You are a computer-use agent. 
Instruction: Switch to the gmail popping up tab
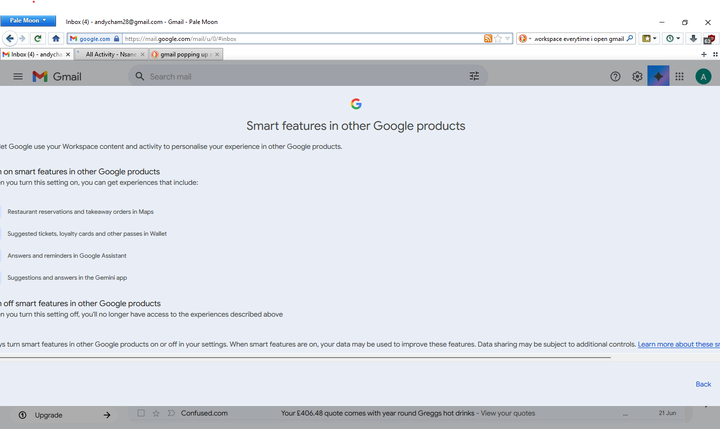point(184,54)
